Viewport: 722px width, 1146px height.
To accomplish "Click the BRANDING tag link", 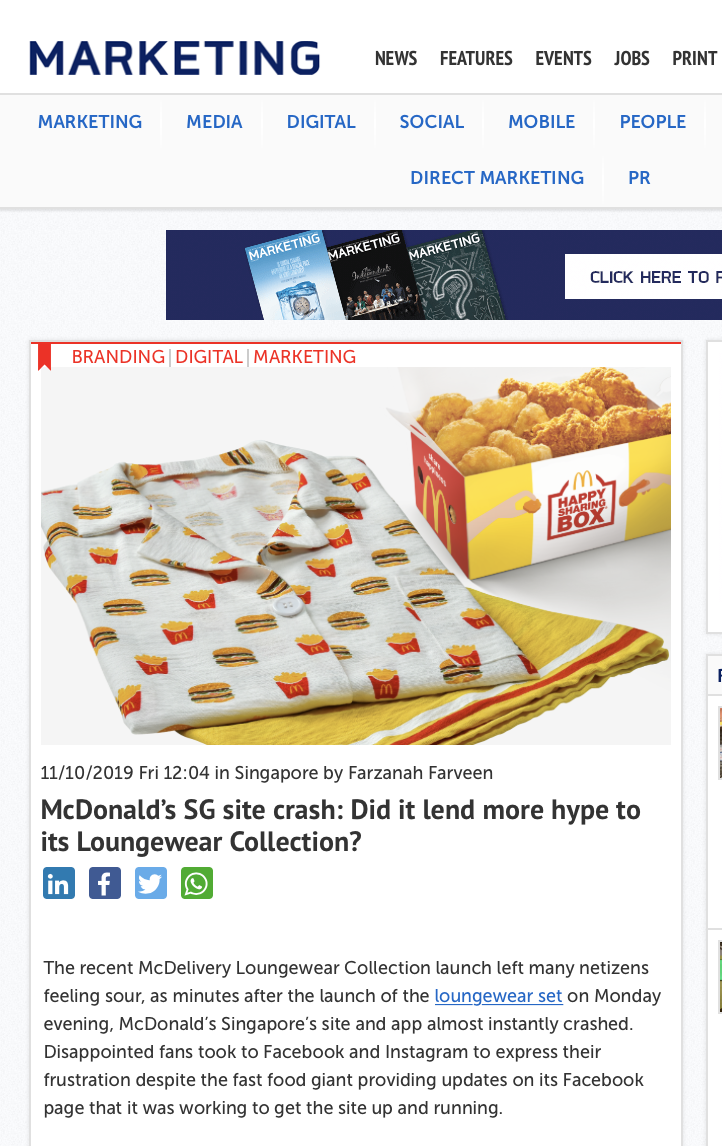I will click(118, 357).
